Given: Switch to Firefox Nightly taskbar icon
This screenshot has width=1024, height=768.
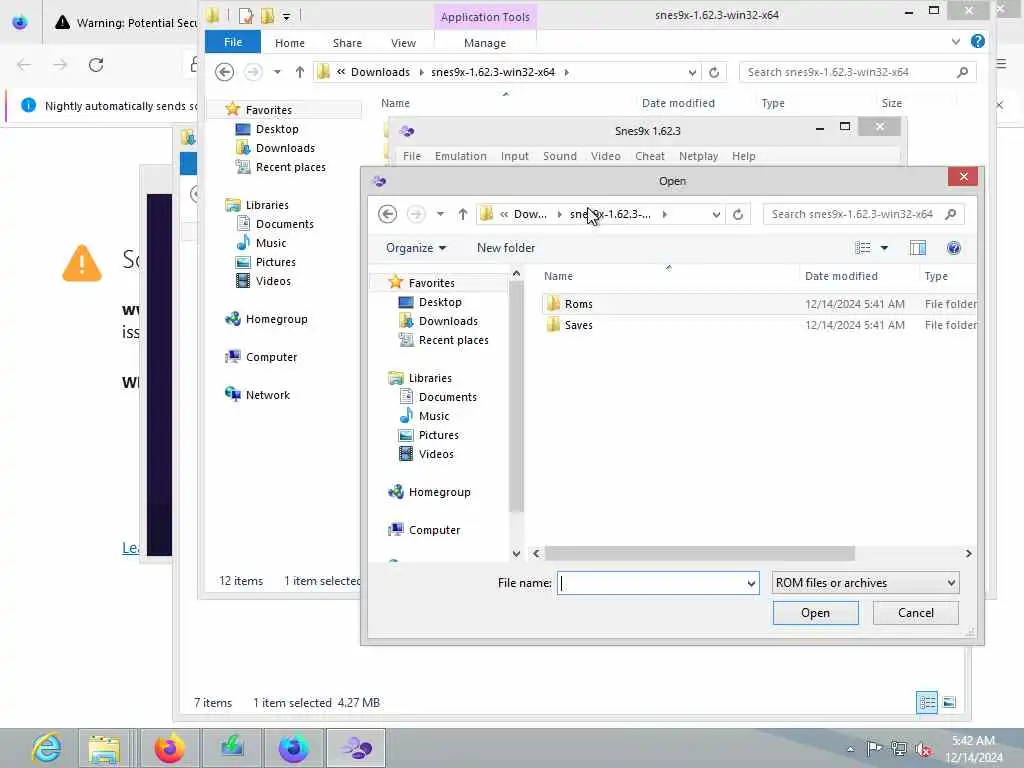Looking at the screenshot, I should pos(294,748).
